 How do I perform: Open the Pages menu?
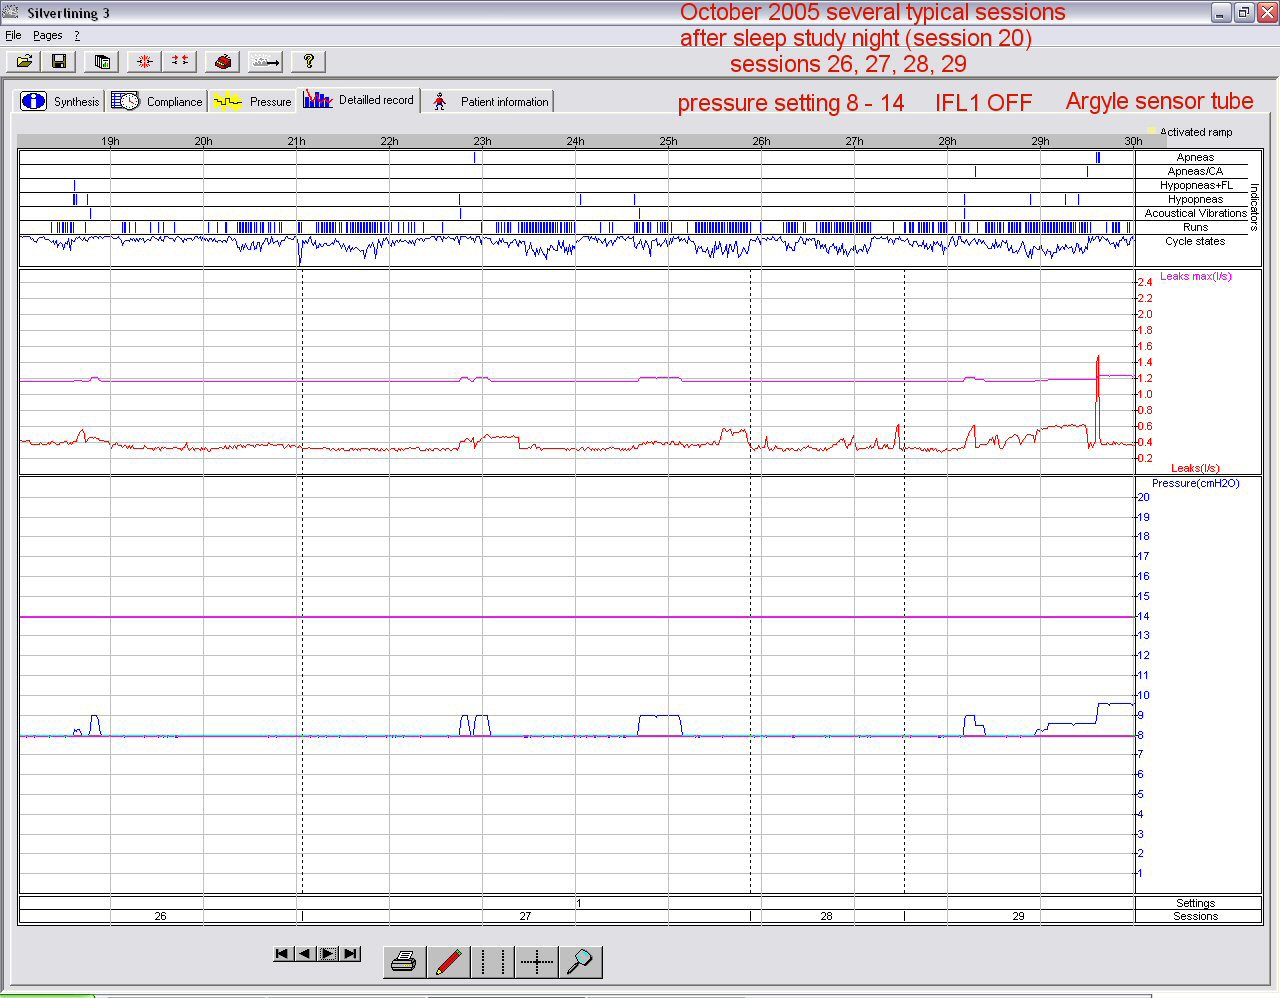pyautogui.click(x=47, y=35)
